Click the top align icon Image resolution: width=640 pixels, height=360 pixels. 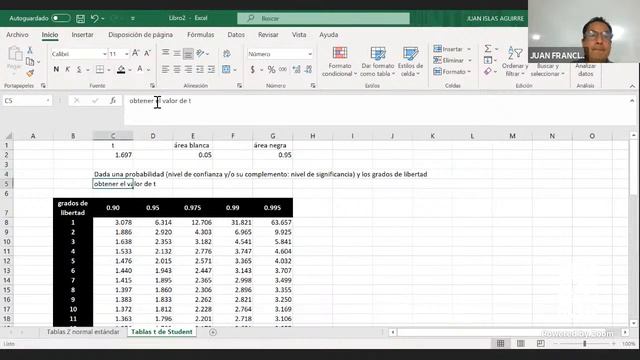coord(165,53)
